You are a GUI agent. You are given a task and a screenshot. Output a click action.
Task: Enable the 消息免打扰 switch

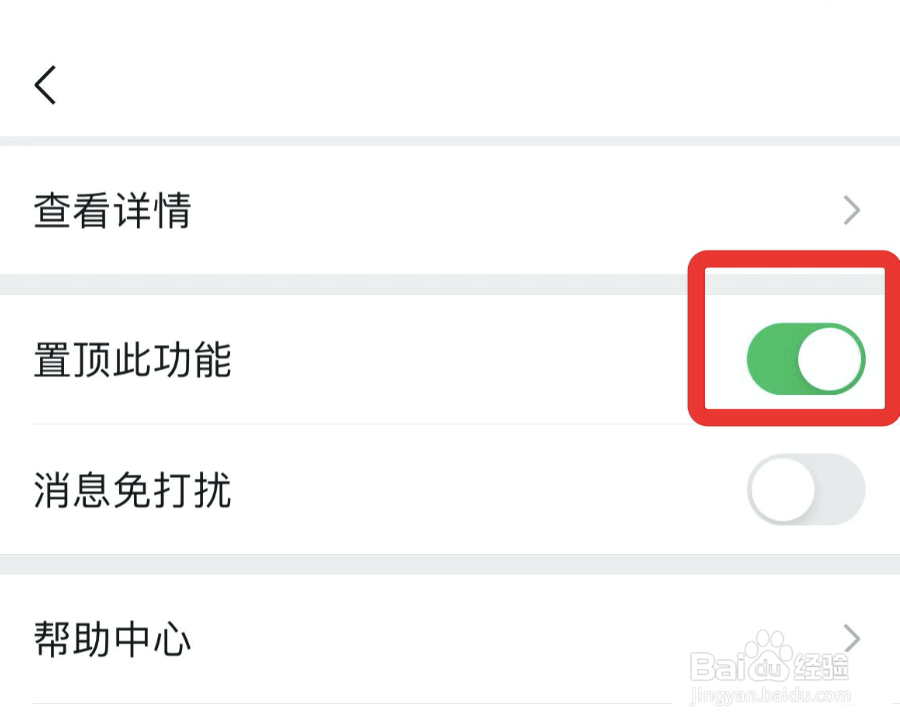[x=806, y=490]
